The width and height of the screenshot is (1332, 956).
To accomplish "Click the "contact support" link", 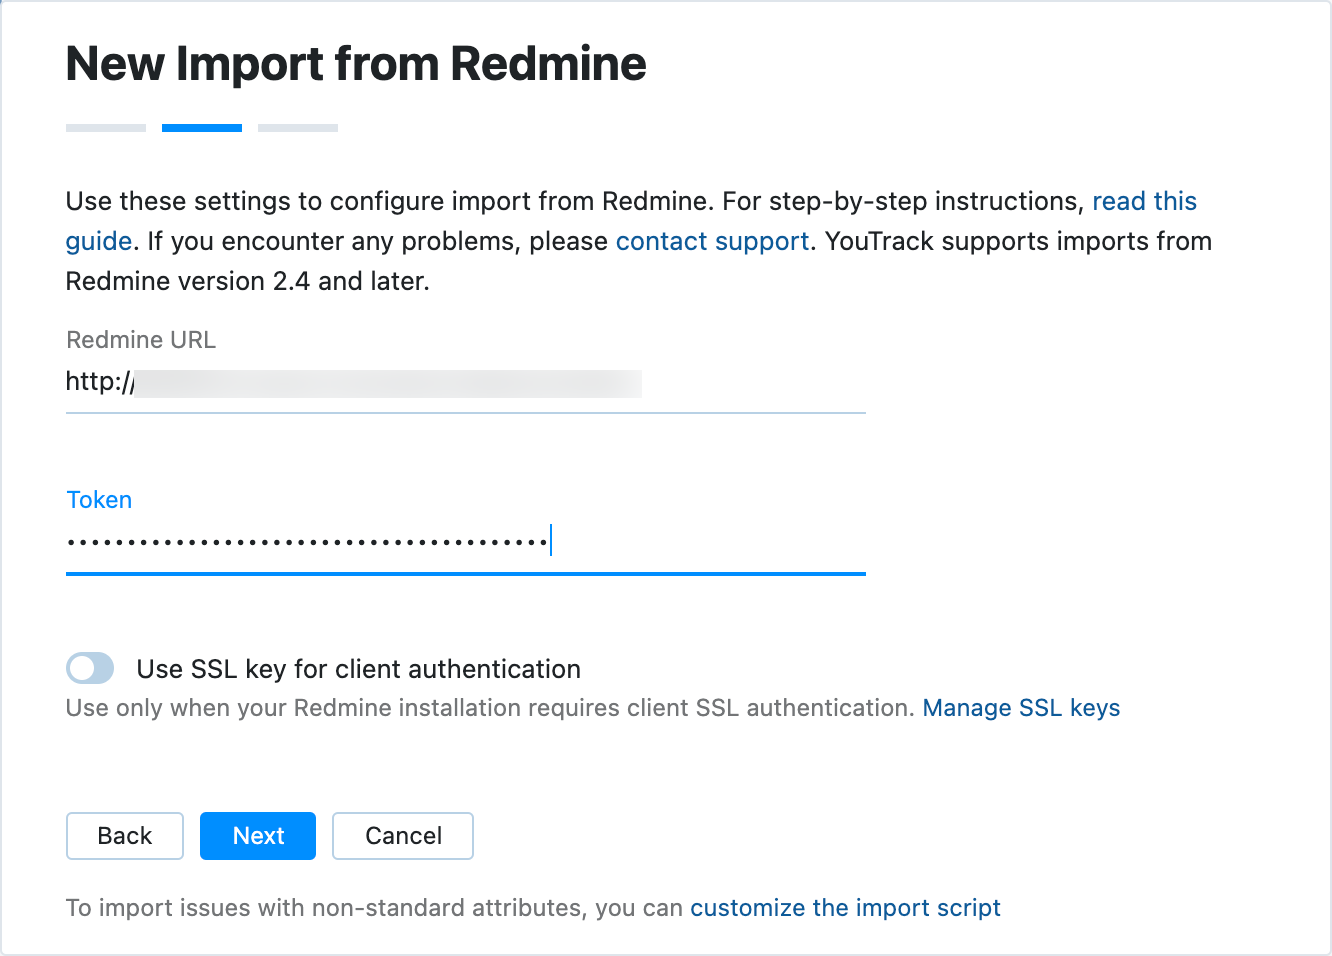I will tap(712, 241).
